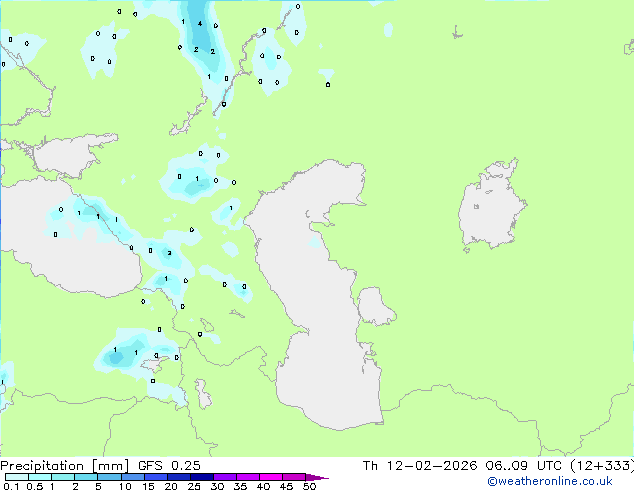Select the 30–35 mm purple legend swatch
This screenshot has width=634, height=490.
pos(225,477)
